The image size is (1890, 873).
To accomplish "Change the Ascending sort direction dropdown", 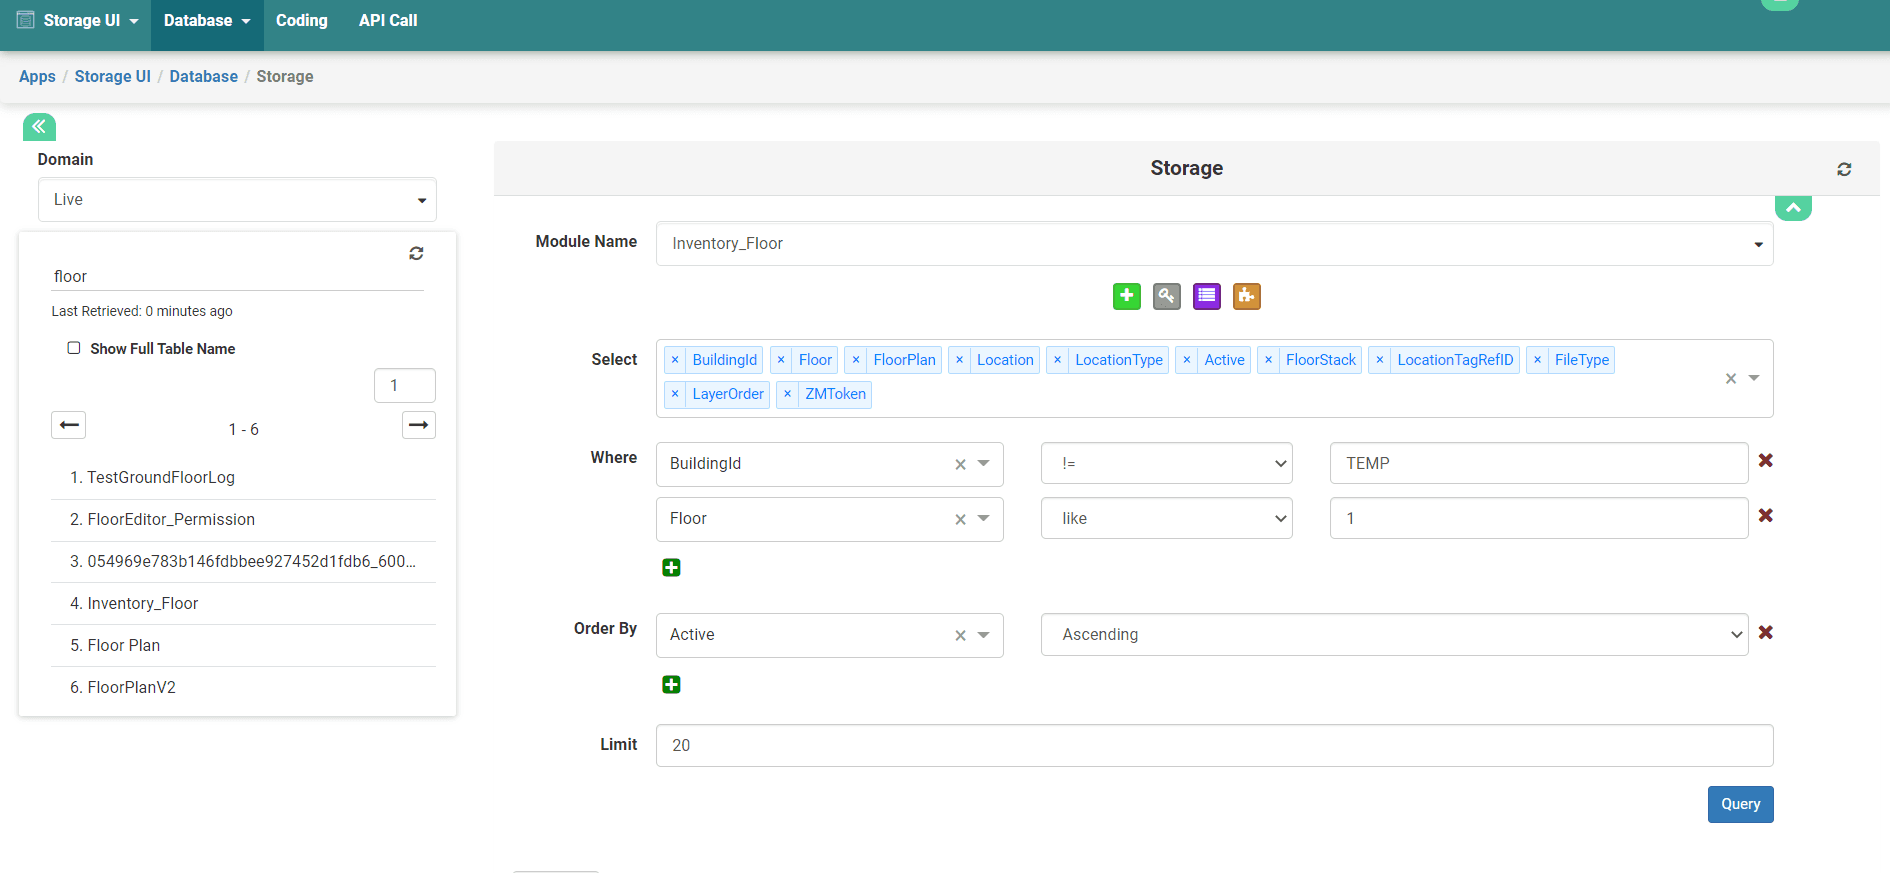I will (x=1394, y=634).
